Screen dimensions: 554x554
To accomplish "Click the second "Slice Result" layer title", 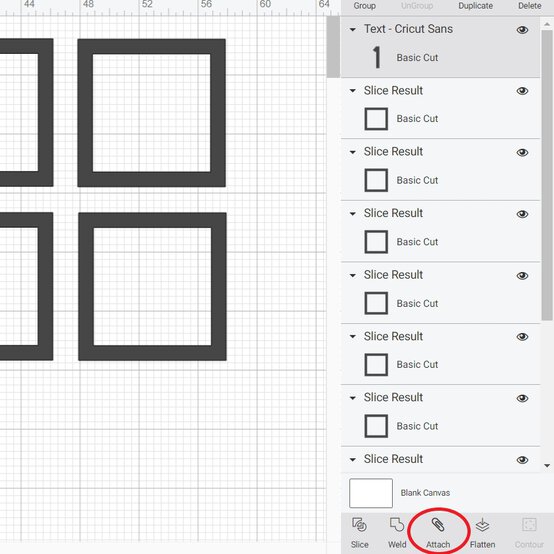I will point(393,152).
